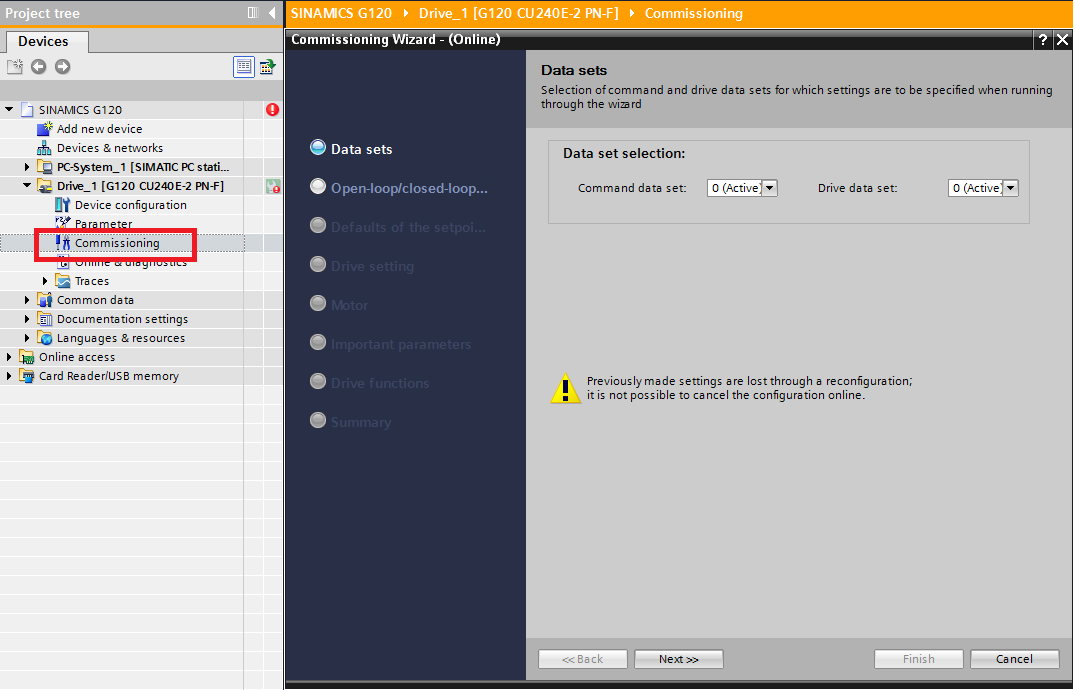Toggle the project tree column layout icon
This screenshot has height=690, width=1075.
coord(252,12)
